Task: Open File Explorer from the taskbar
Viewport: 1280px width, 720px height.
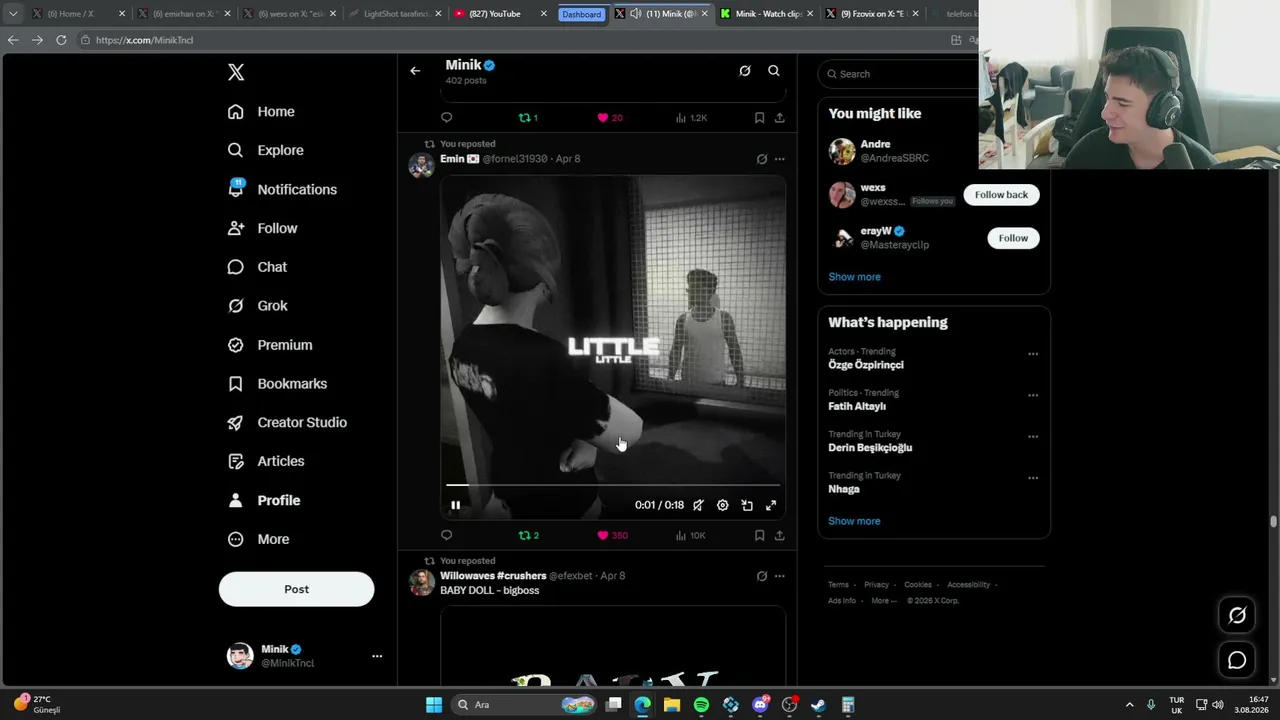Action: point(672,705)
